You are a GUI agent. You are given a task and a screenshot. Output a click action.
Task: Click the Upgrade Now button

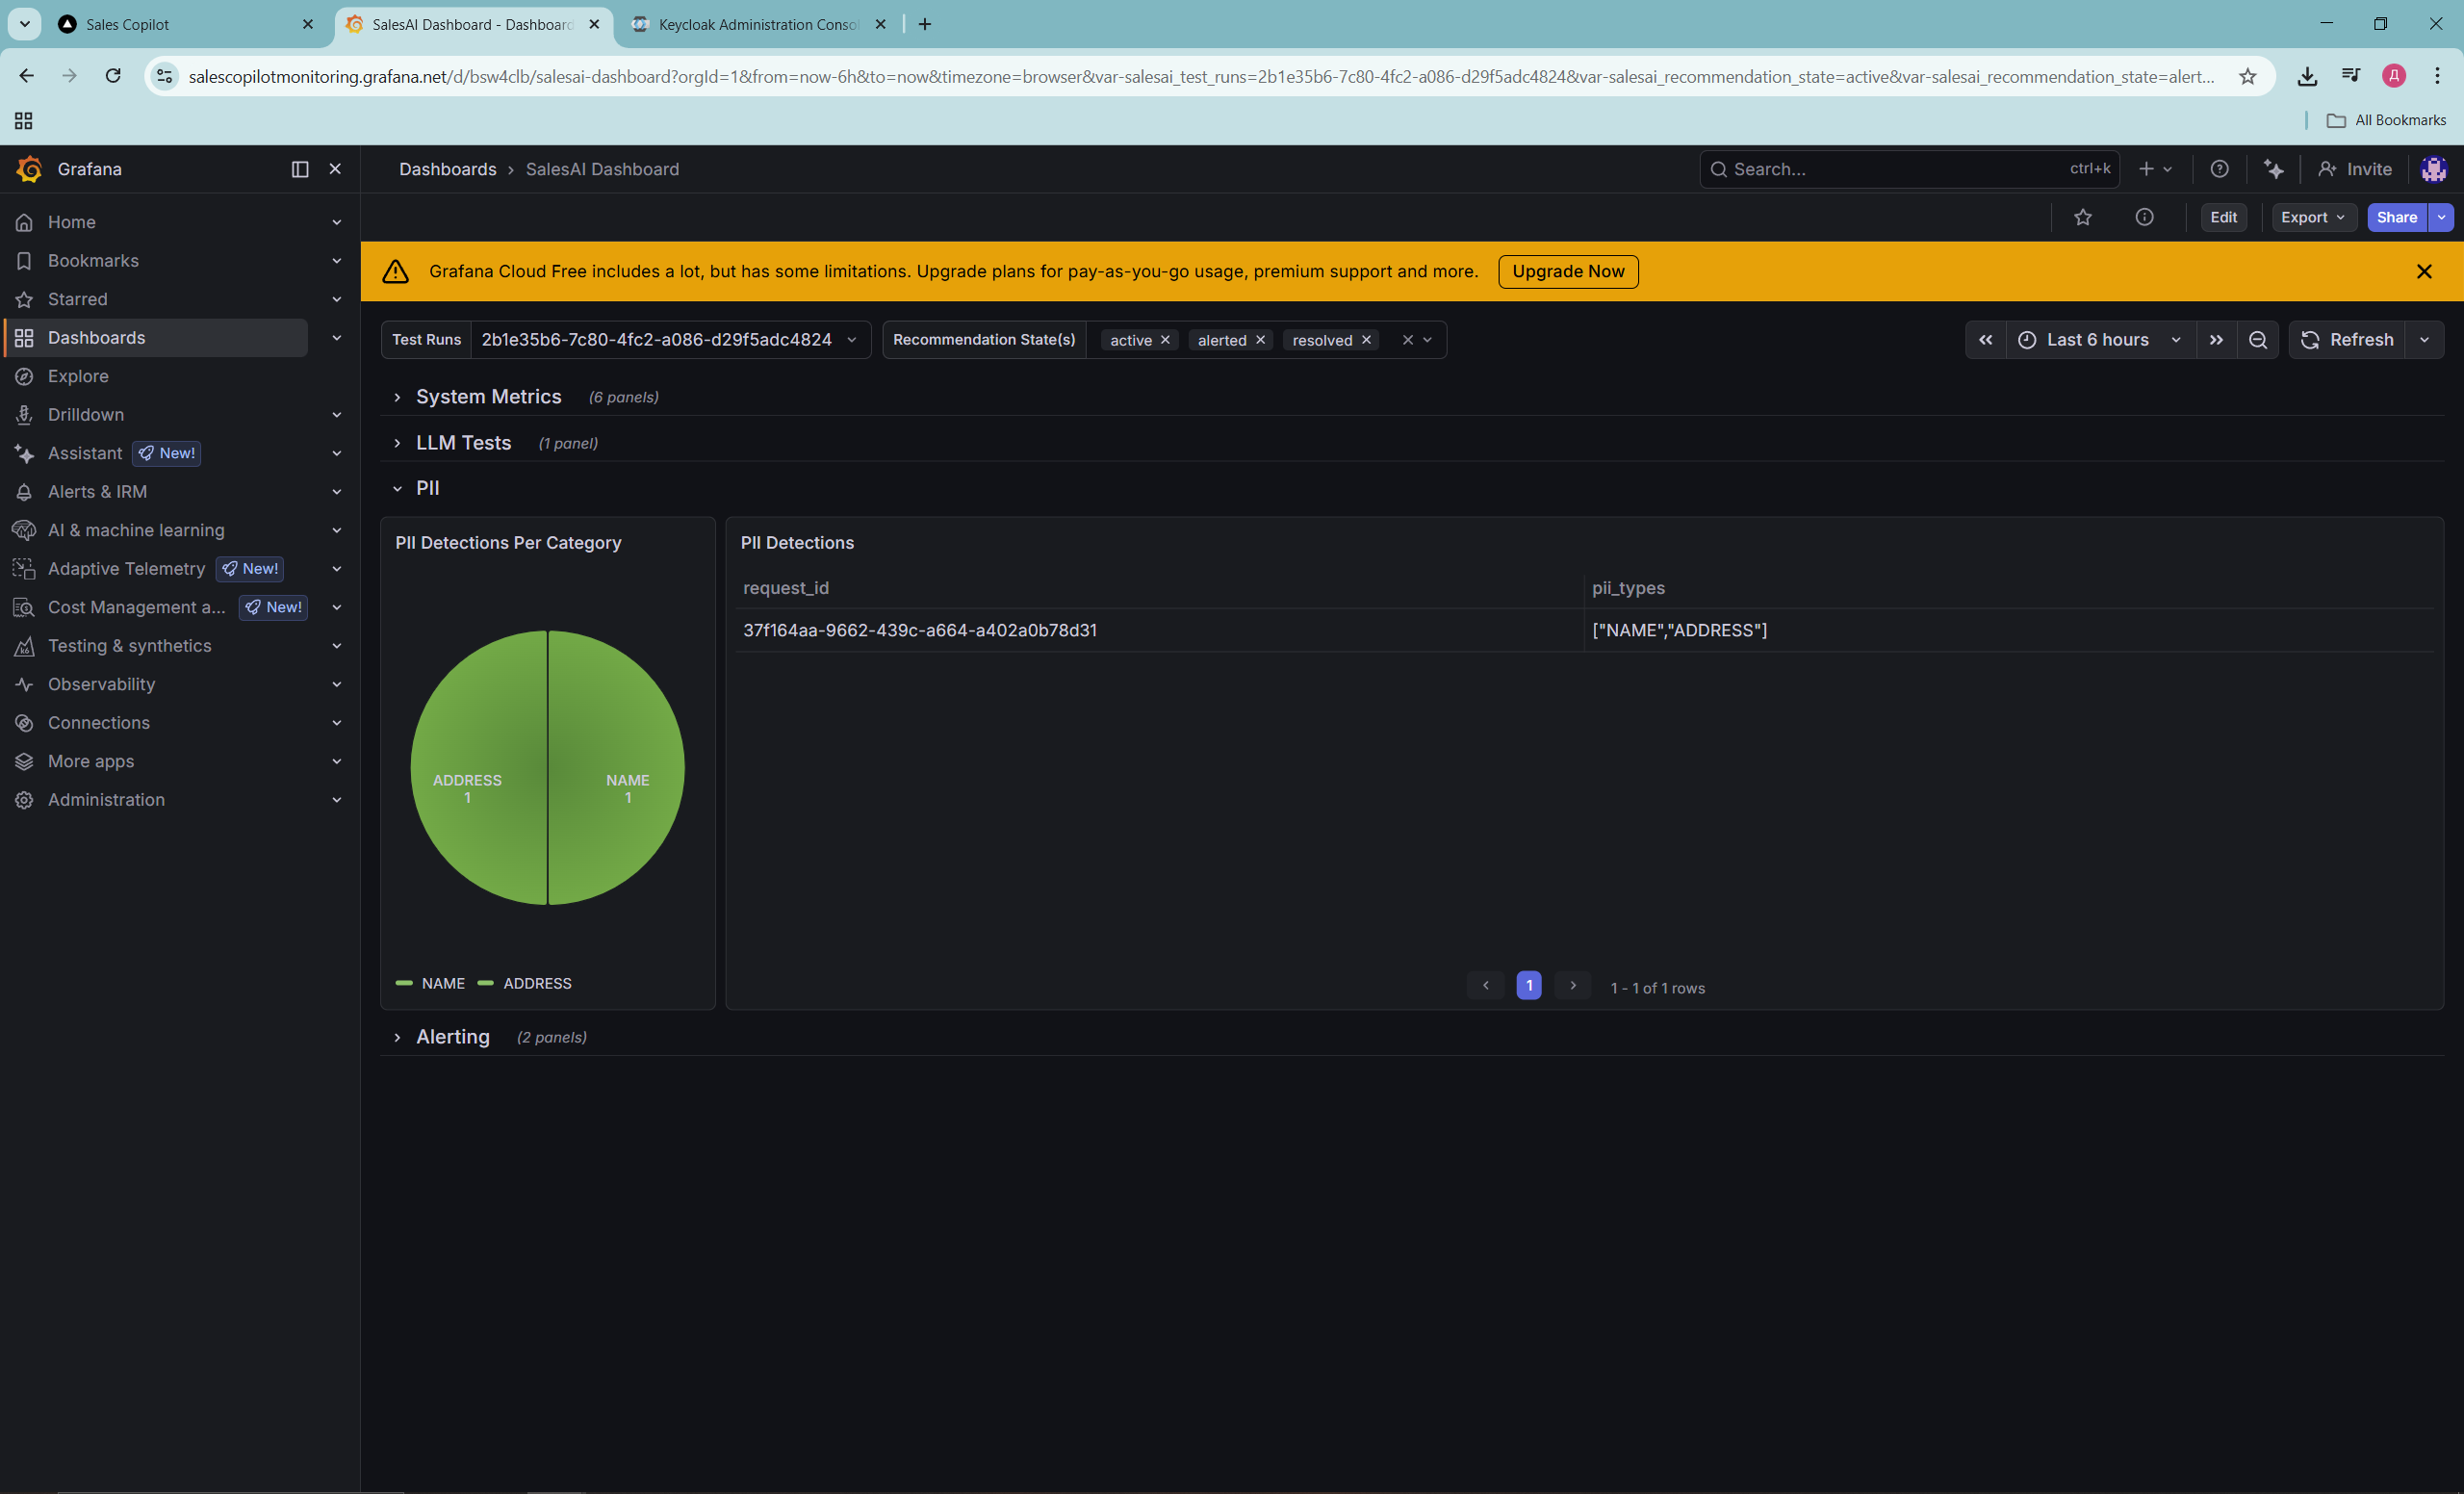[1567, 271]
